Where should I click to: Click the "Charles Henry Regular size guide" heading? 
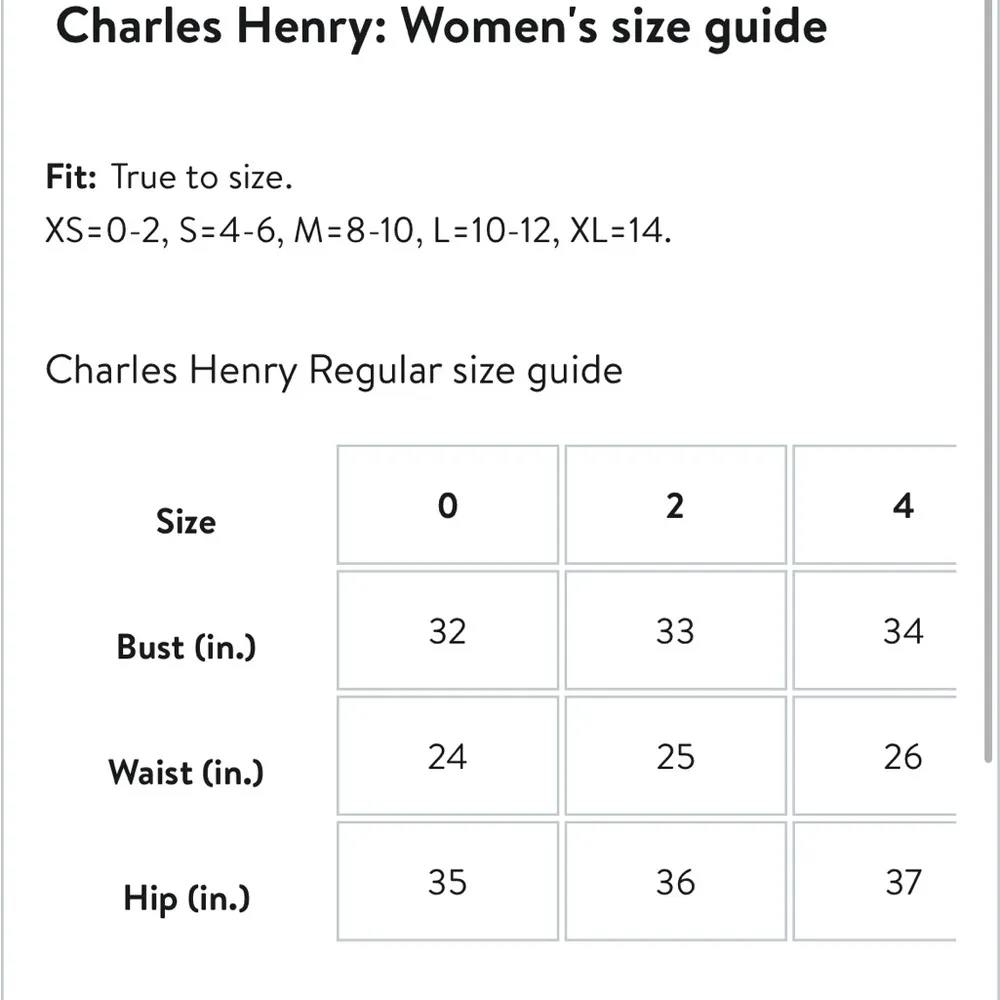point(334,370)
